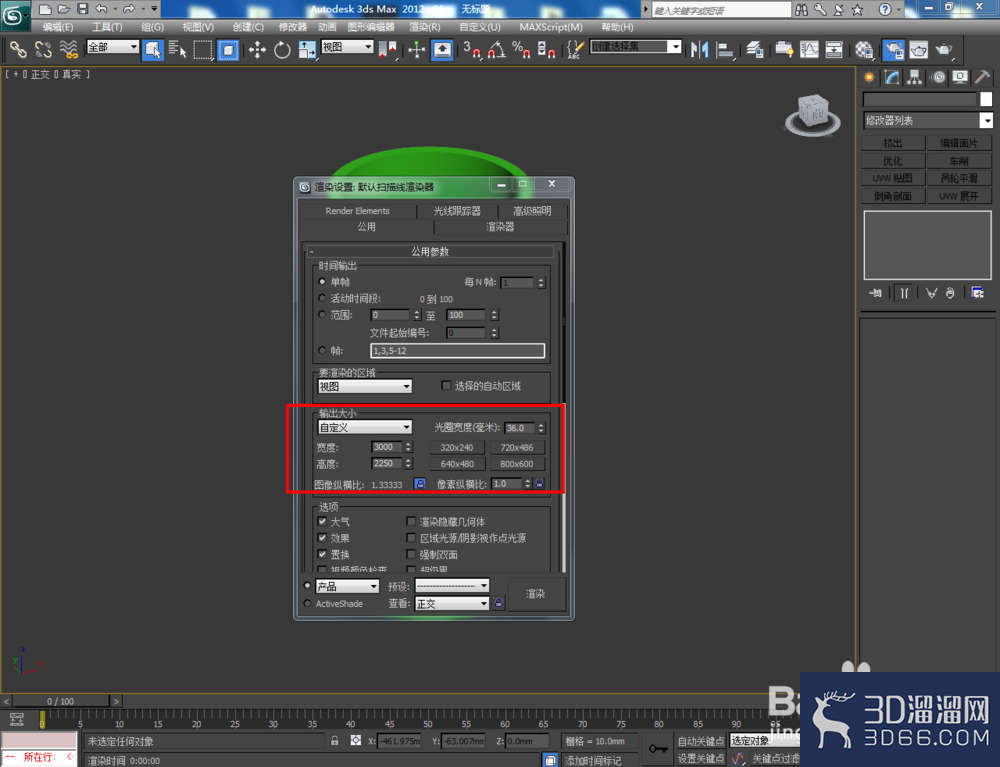1000x767 pixels.
Task: Collapse the Common Parameters rollout
Action: click(430, 251)
